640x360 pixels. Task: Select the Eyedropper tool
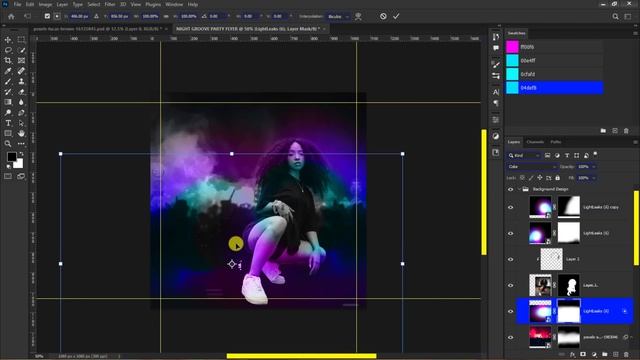pyautogui.click(x=8, y=71)
